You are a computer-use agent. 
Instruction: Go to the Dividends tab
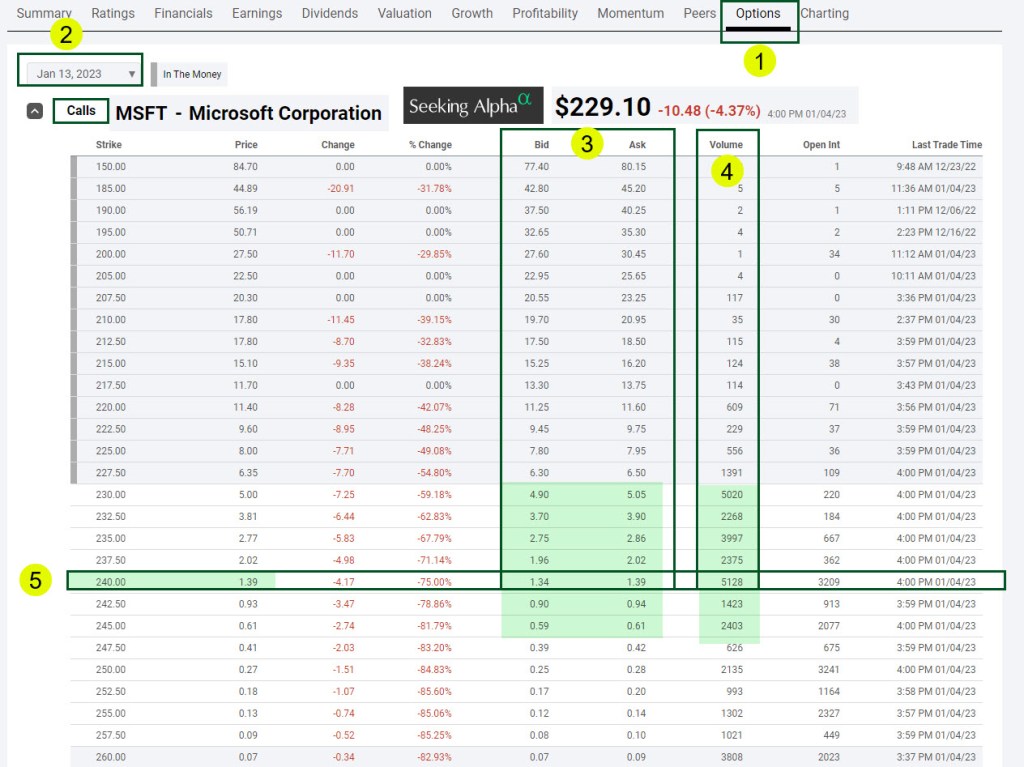(x=329, y=14)
